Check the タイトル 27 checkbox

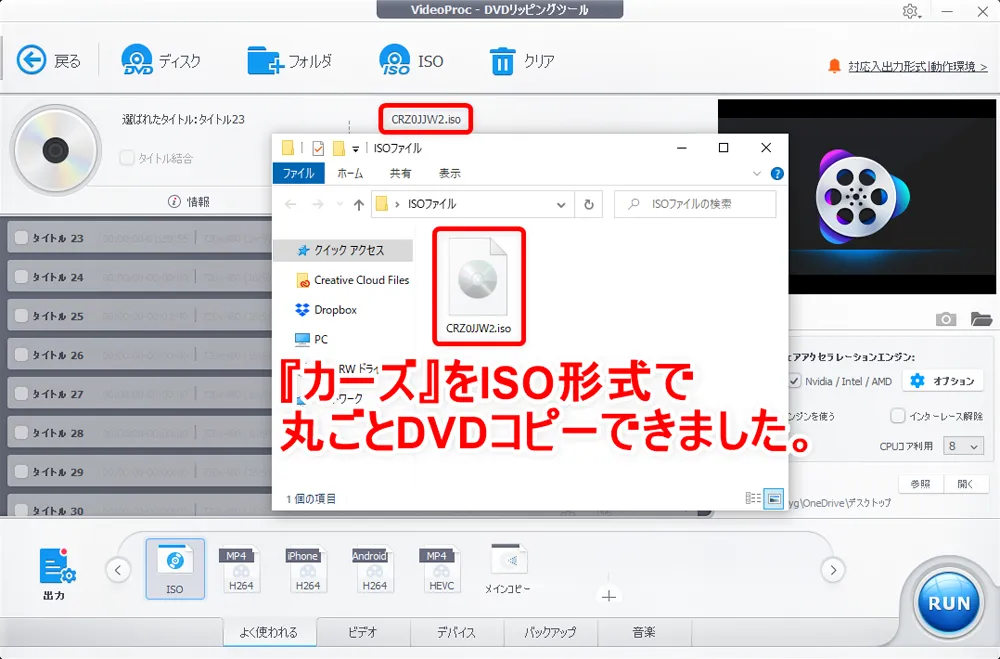coord(21,393)
